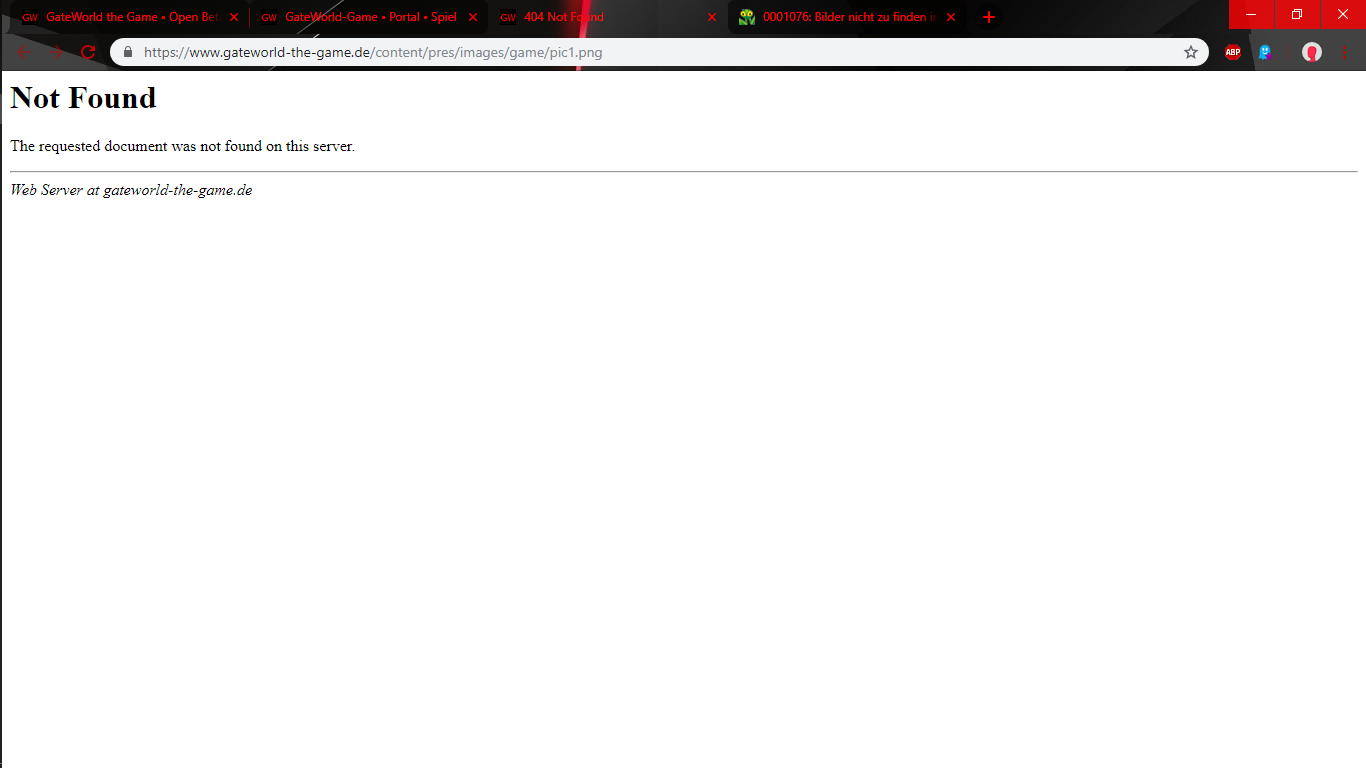Open the blue ghost extension icon

point(1265,52)
